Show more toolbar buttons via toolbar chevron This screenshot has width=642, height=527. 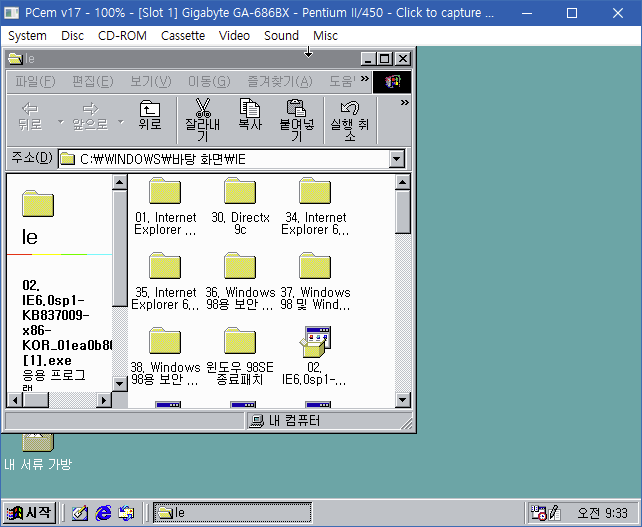click(x=405, y=102)
